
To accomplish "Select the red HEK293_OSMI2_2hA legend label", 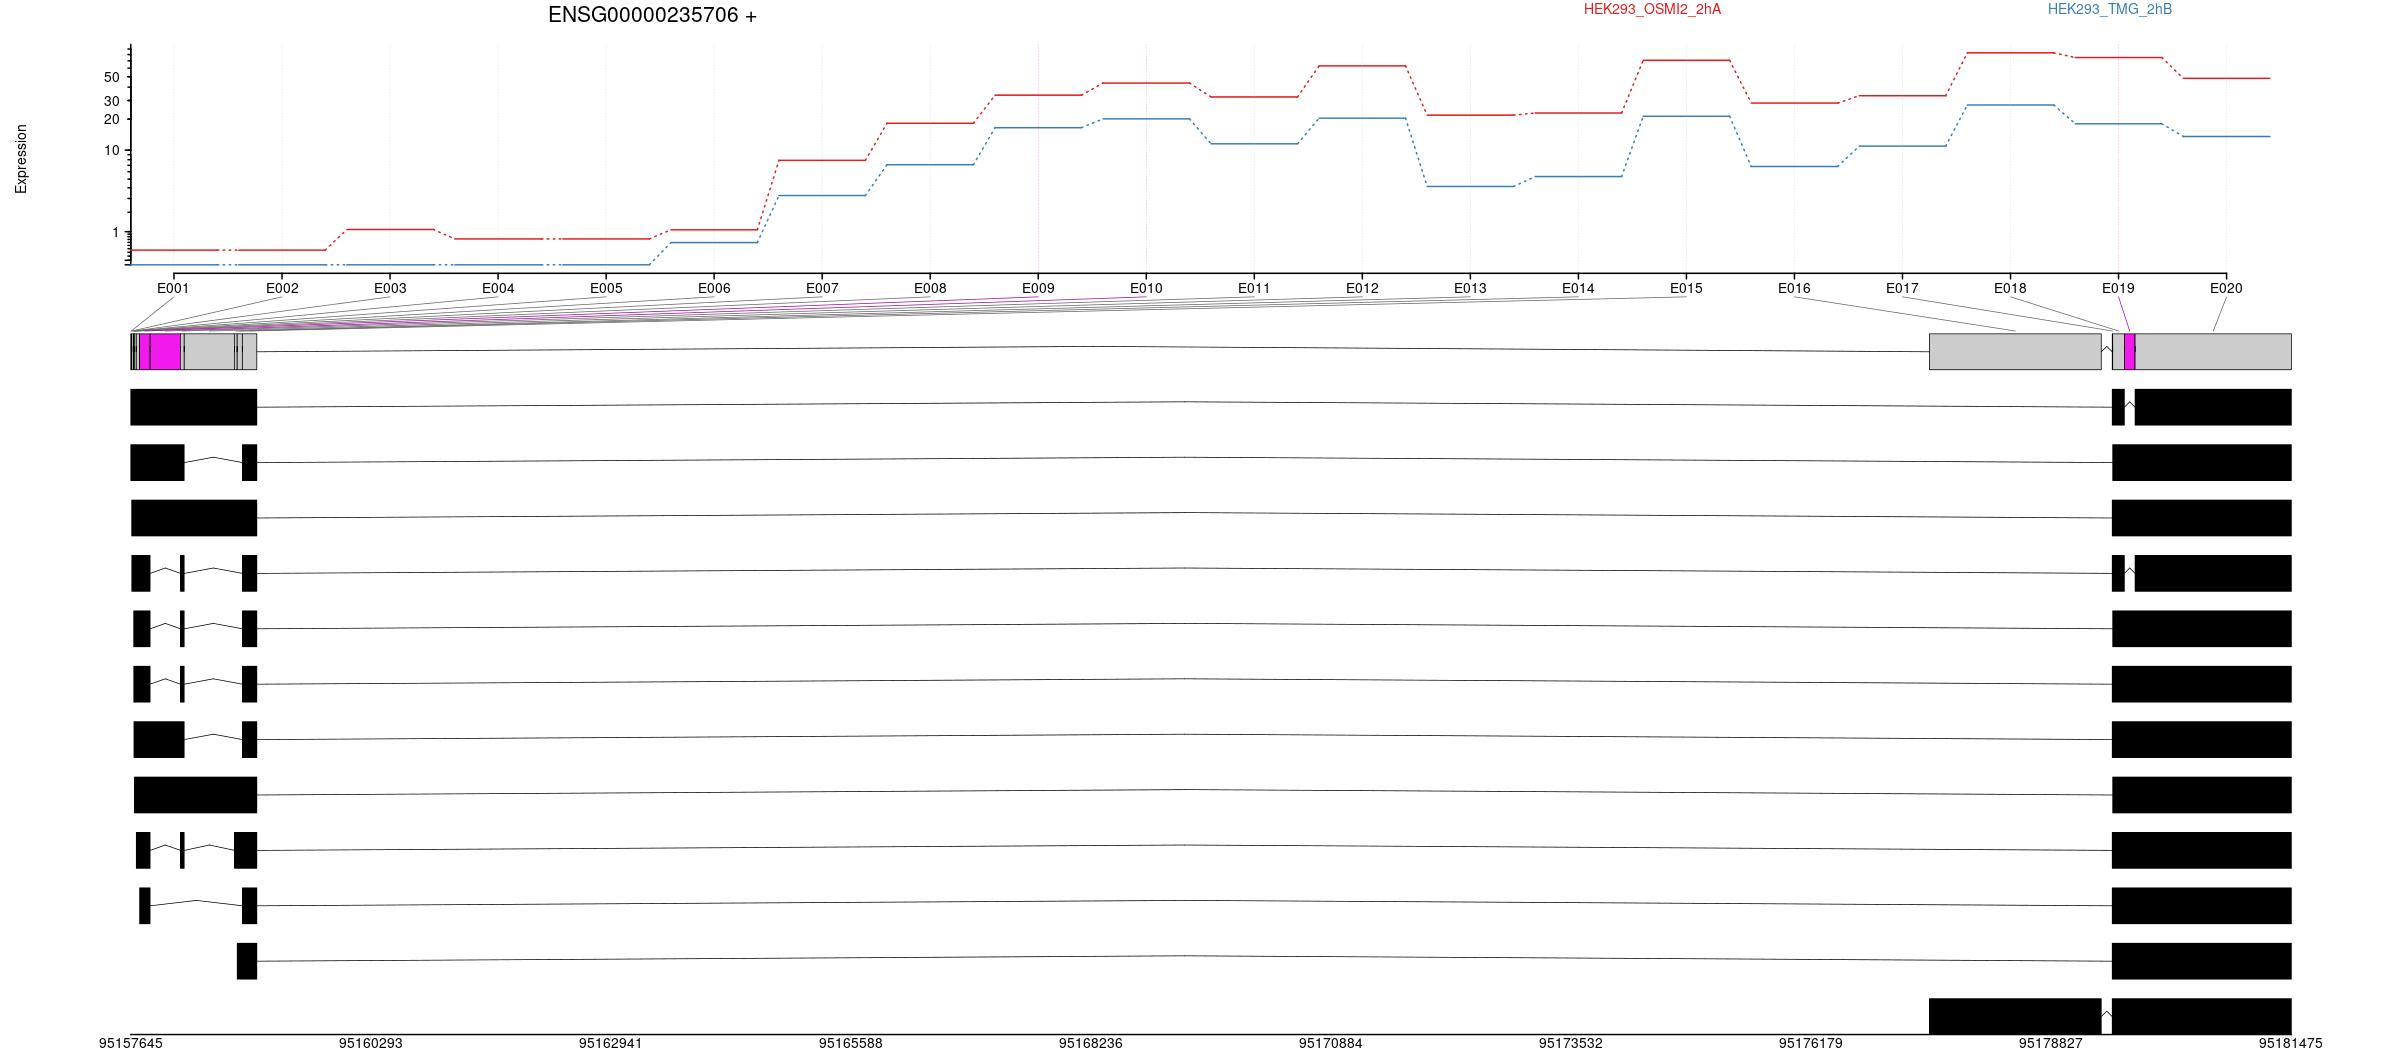I will click(x=1652, y=9).
